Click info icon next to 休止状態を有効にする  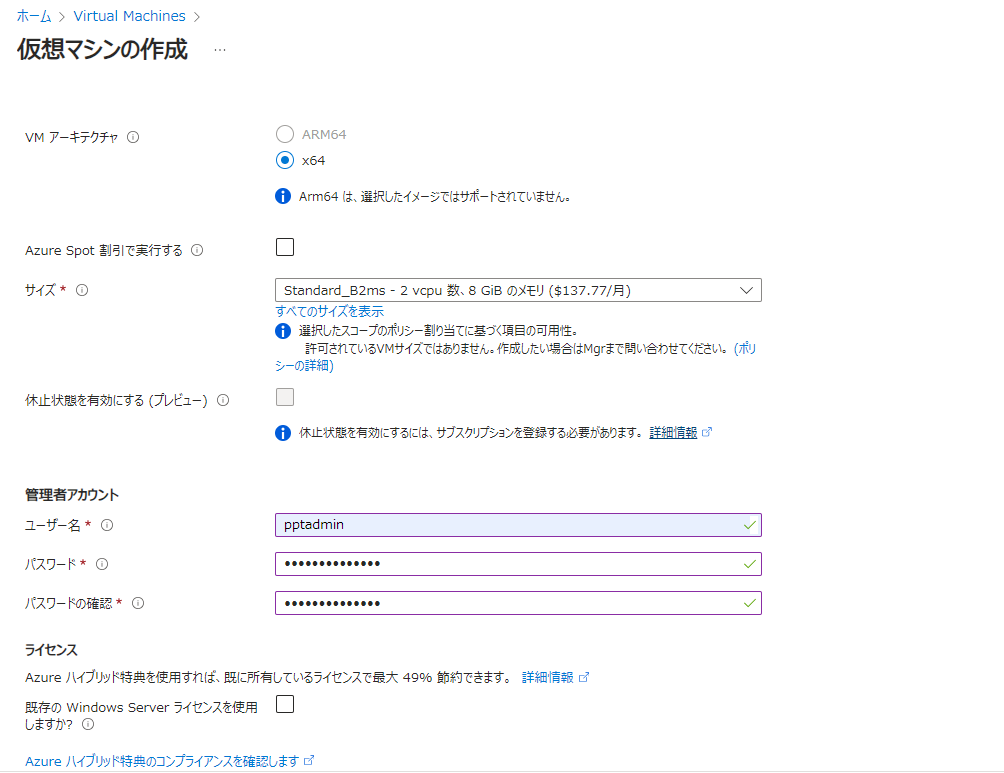(x=223, y=400)
